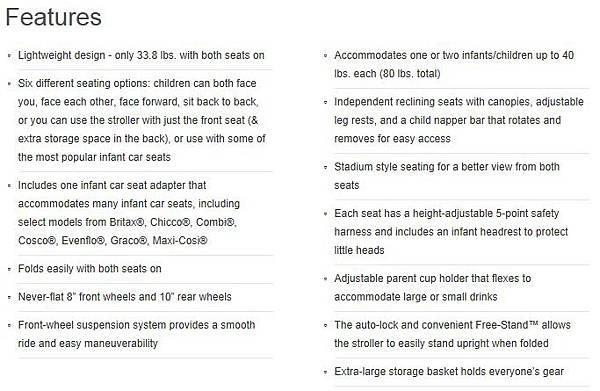This screenshot has width=600, height=391.
Task: Click the bullet beside Folds easily
Action: [x=9, y=269]
